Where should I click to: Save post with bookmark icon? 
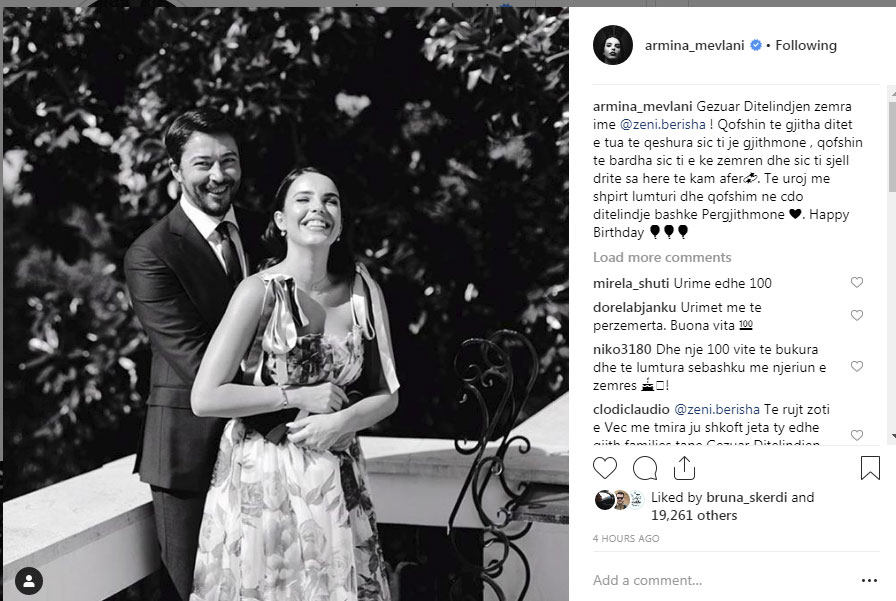(870, 468)
